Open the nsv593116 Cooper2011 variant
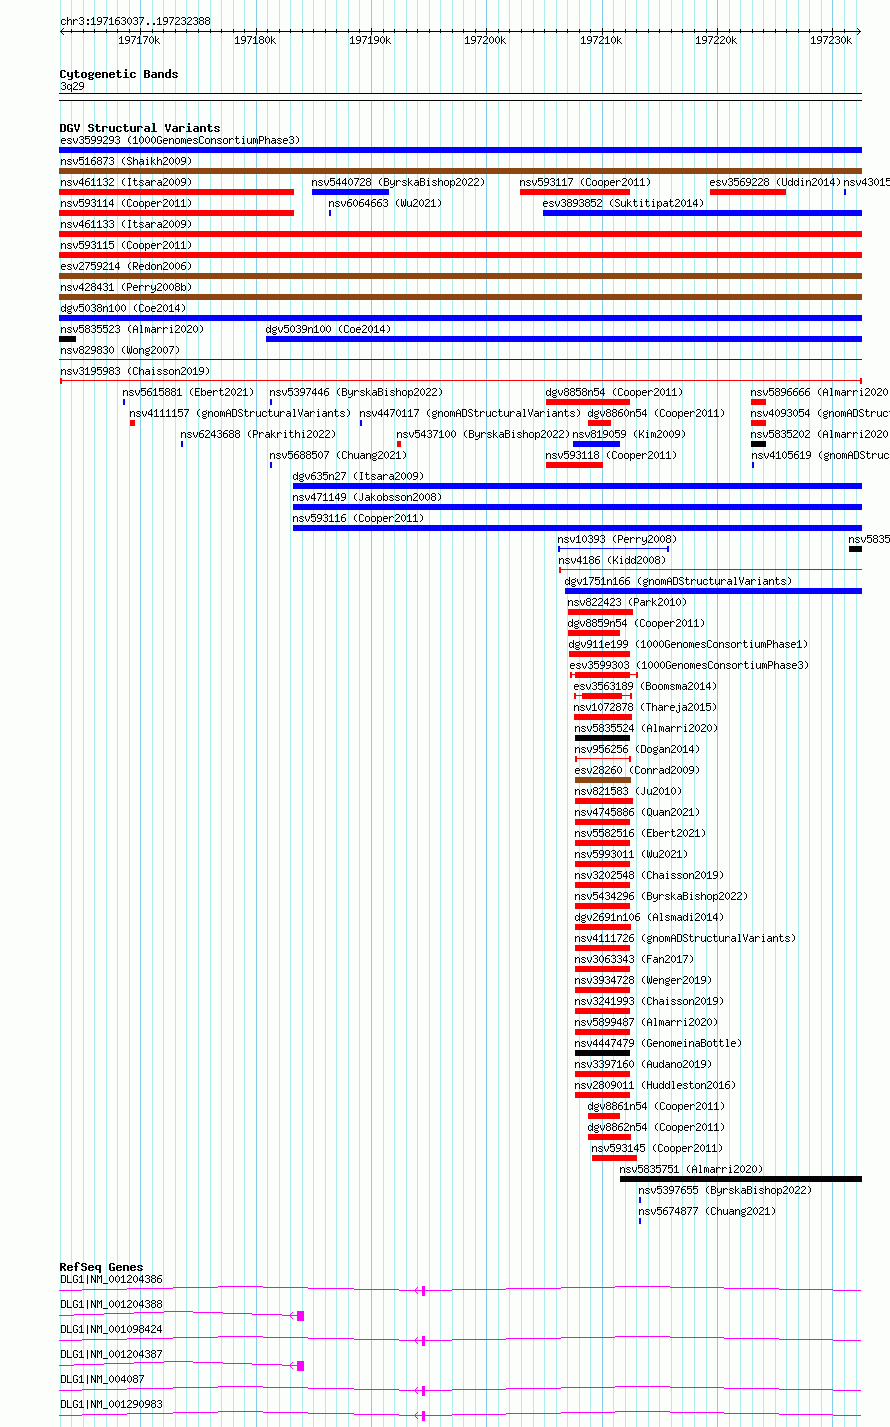The image size is (890, 1427). point(577,528)
